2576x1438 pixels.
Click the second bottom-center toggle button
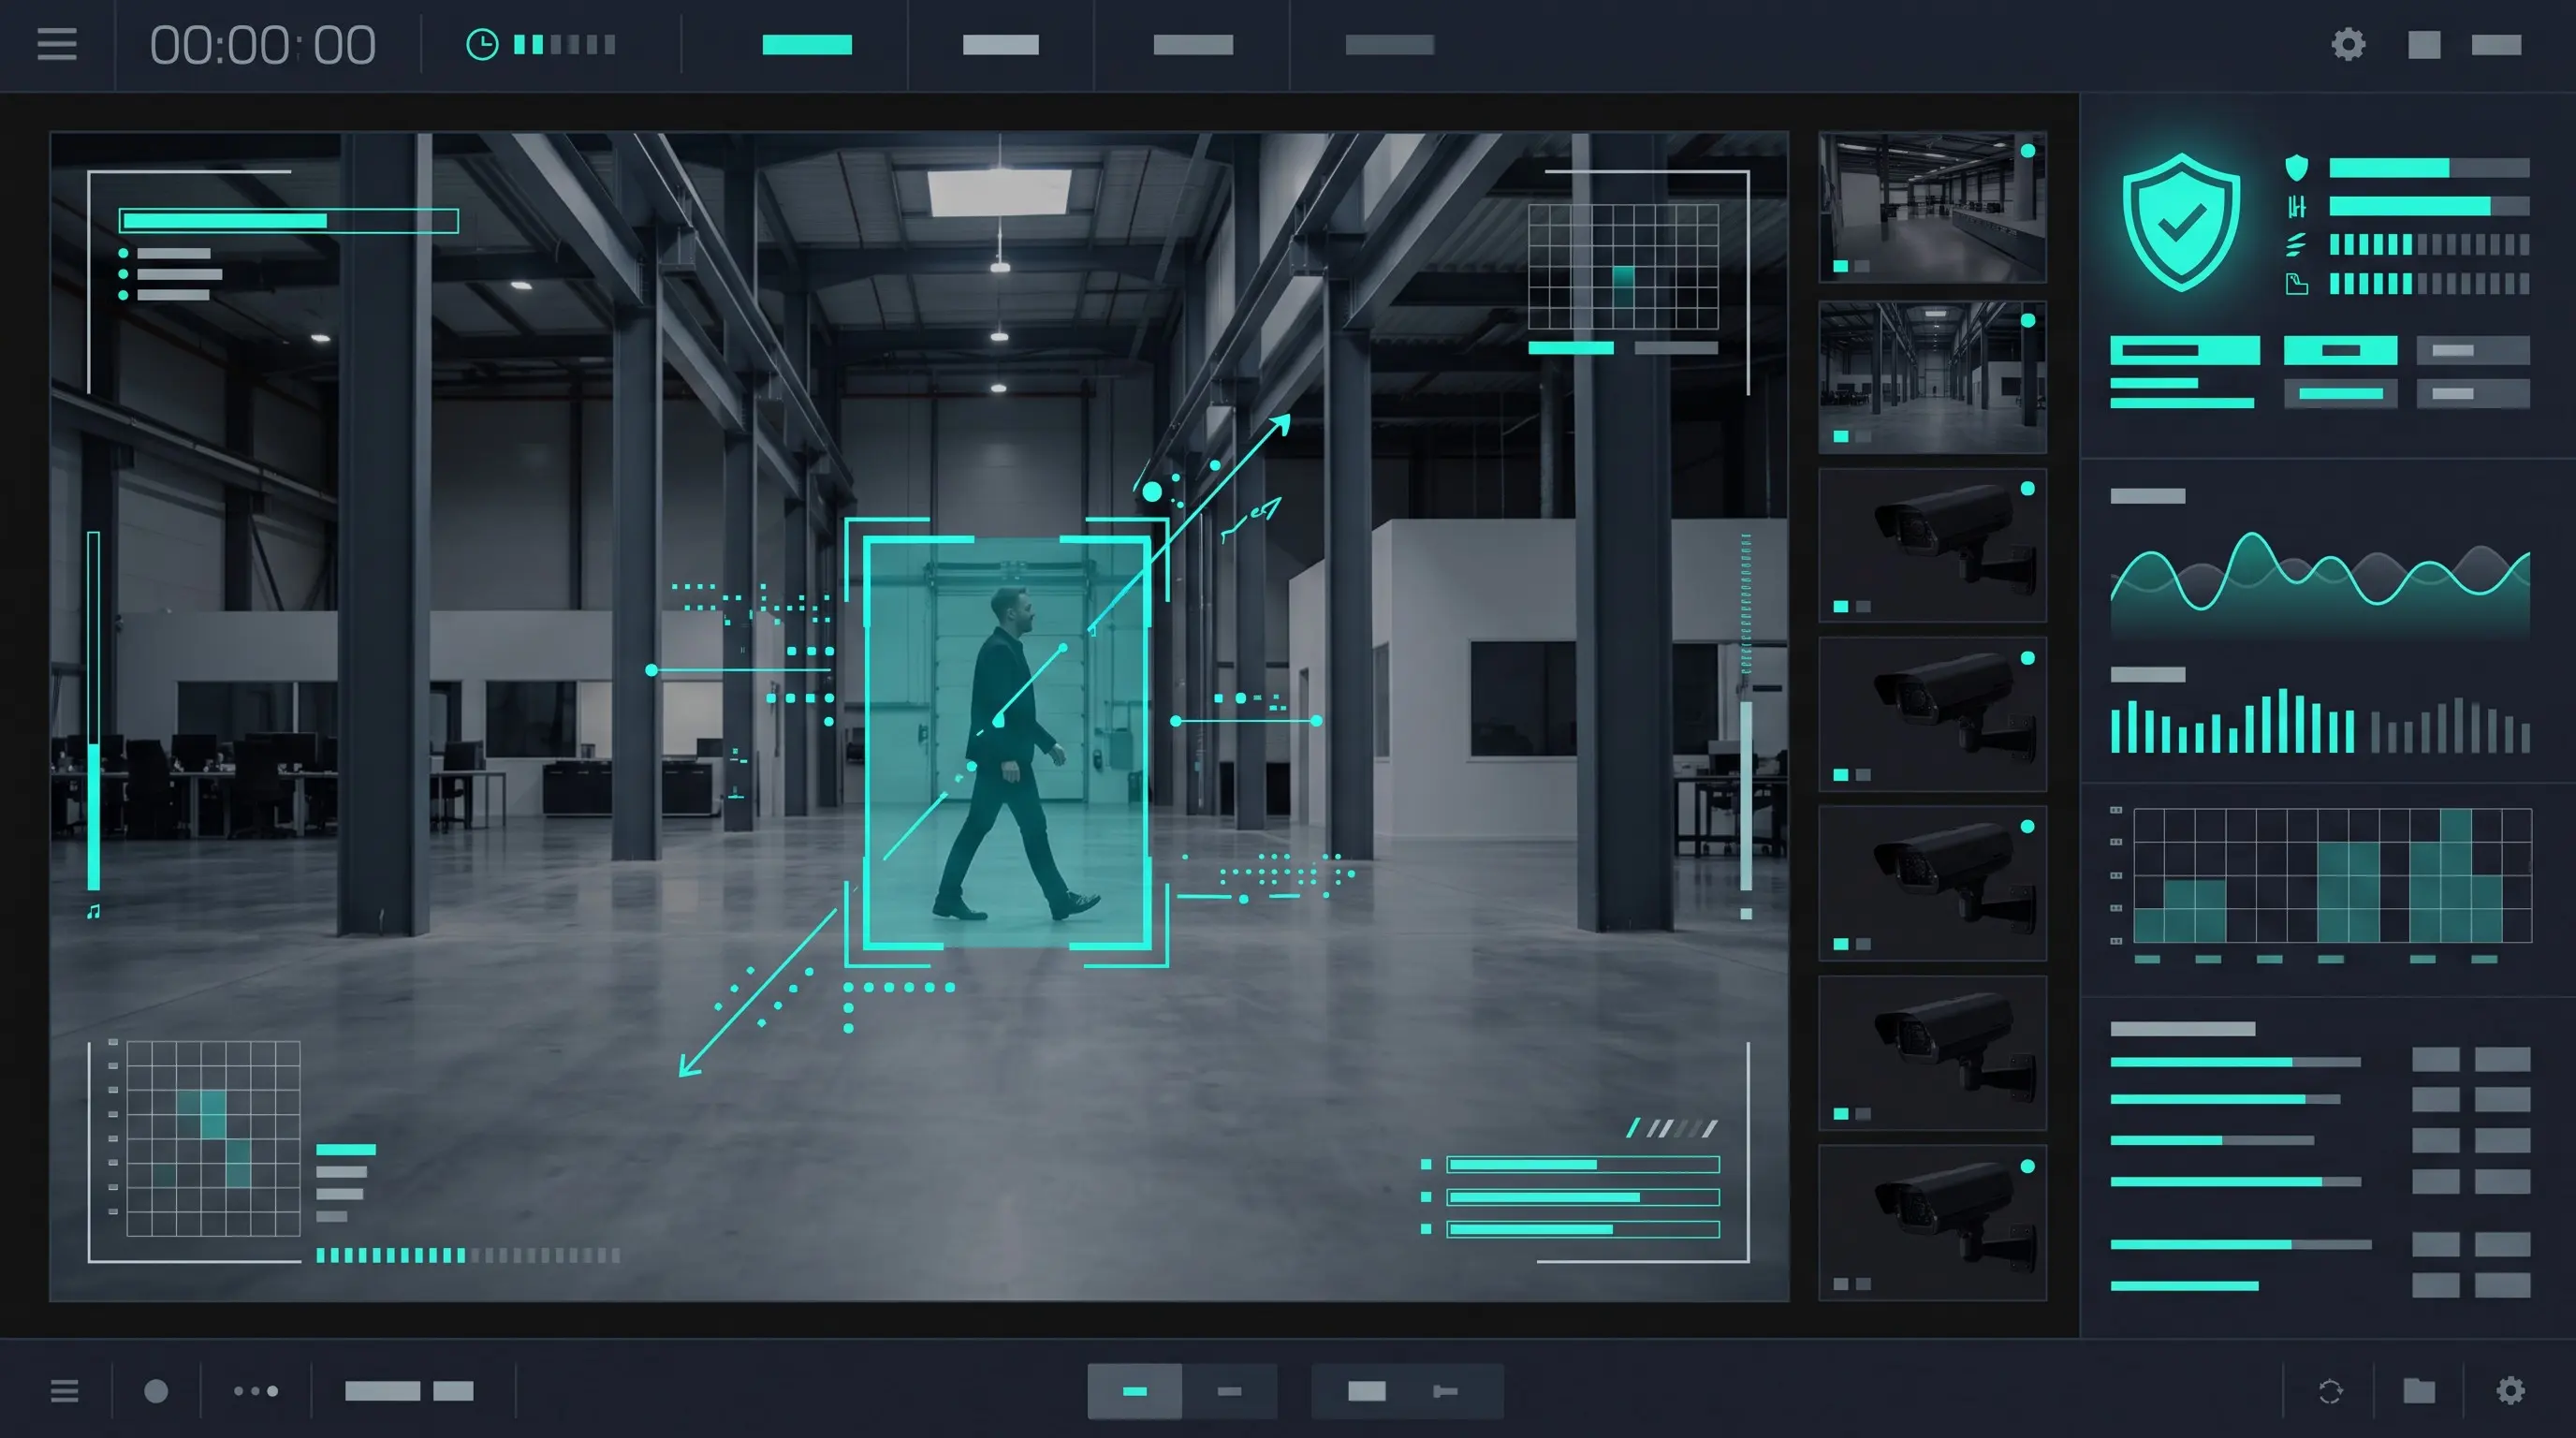click(x=1229, y=1391)
